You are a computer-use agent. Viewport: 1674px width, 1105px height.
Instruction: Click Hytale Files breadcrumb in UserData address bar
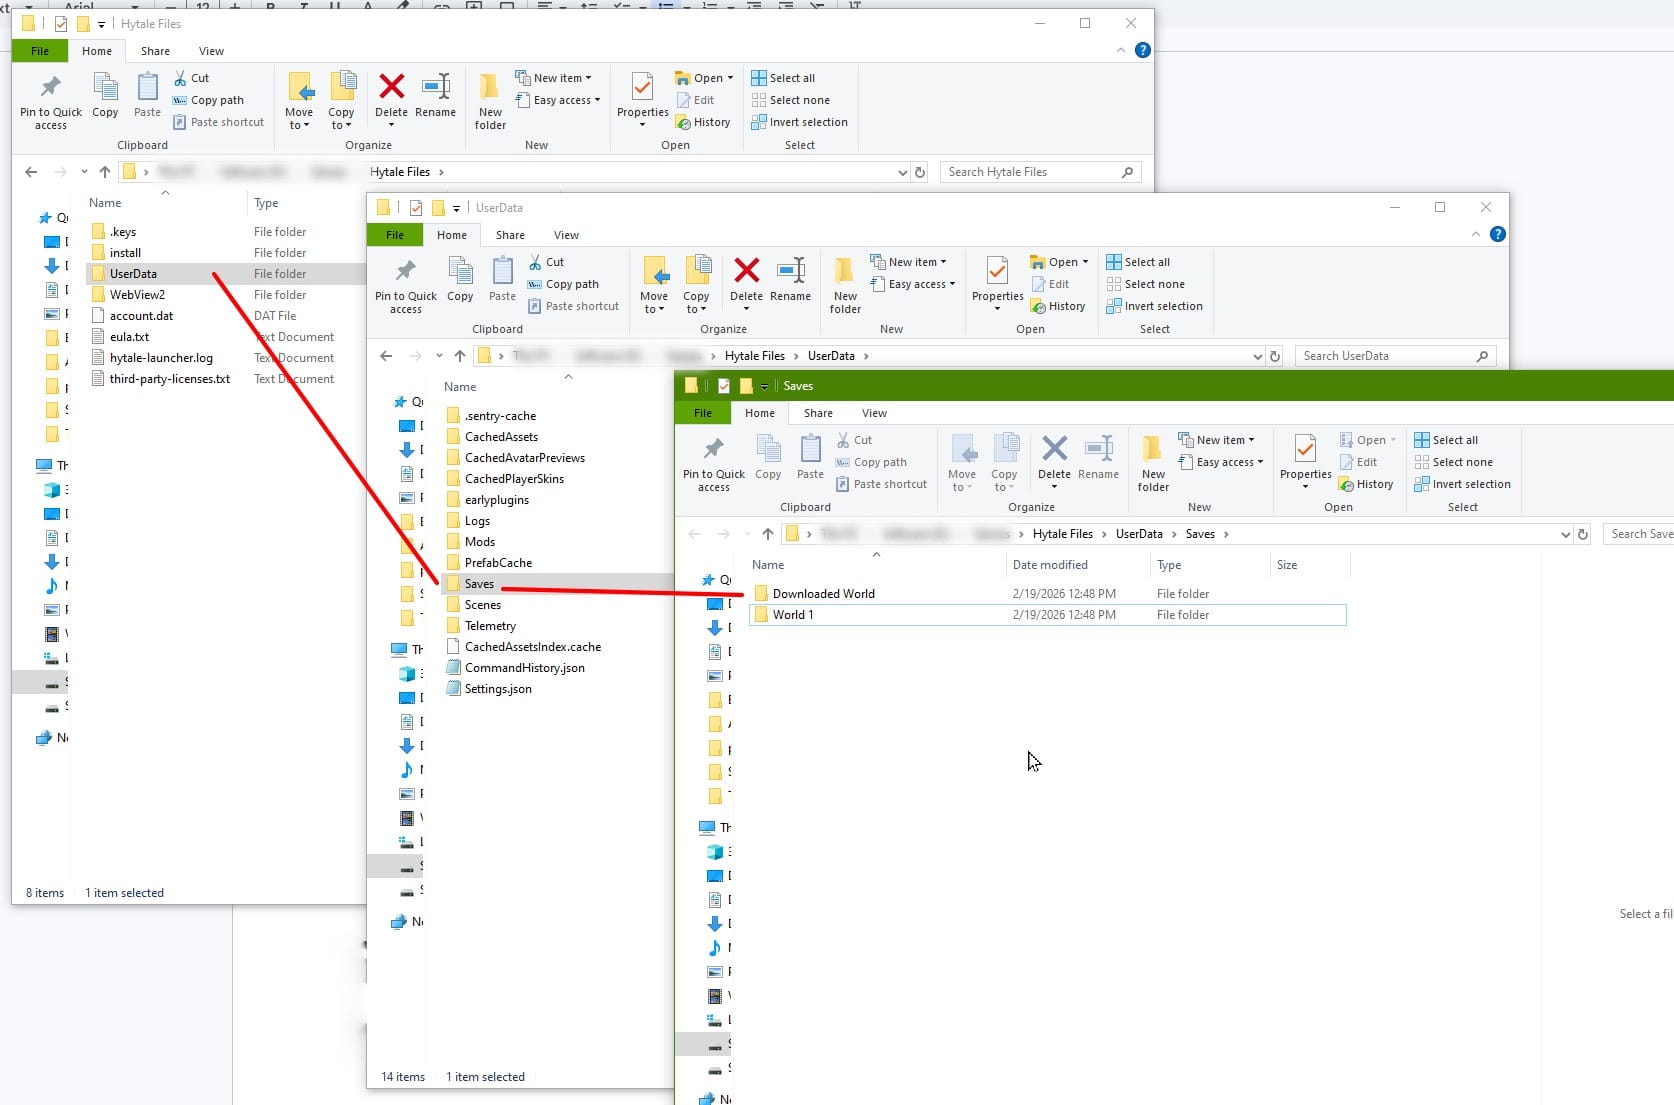[x=754, y=356]
